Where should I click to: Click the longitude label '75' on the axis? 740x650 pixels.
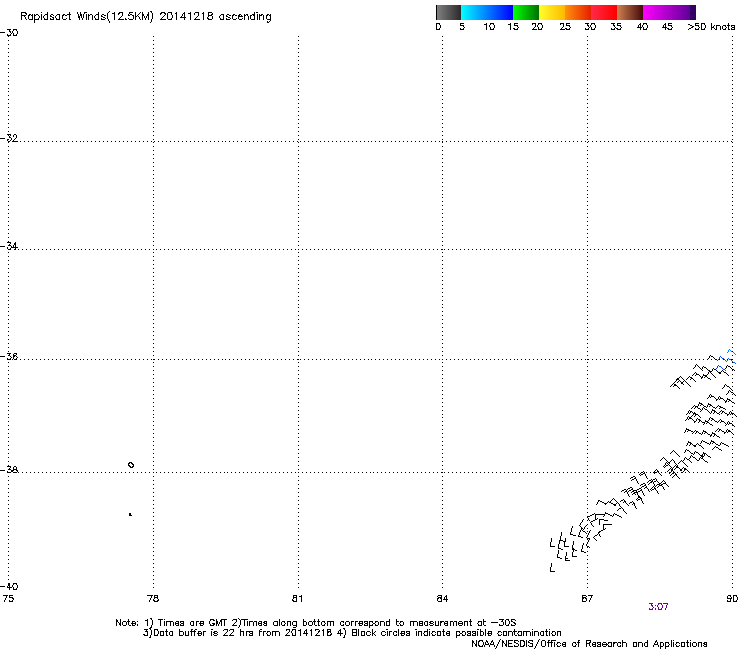pos(8,599)
